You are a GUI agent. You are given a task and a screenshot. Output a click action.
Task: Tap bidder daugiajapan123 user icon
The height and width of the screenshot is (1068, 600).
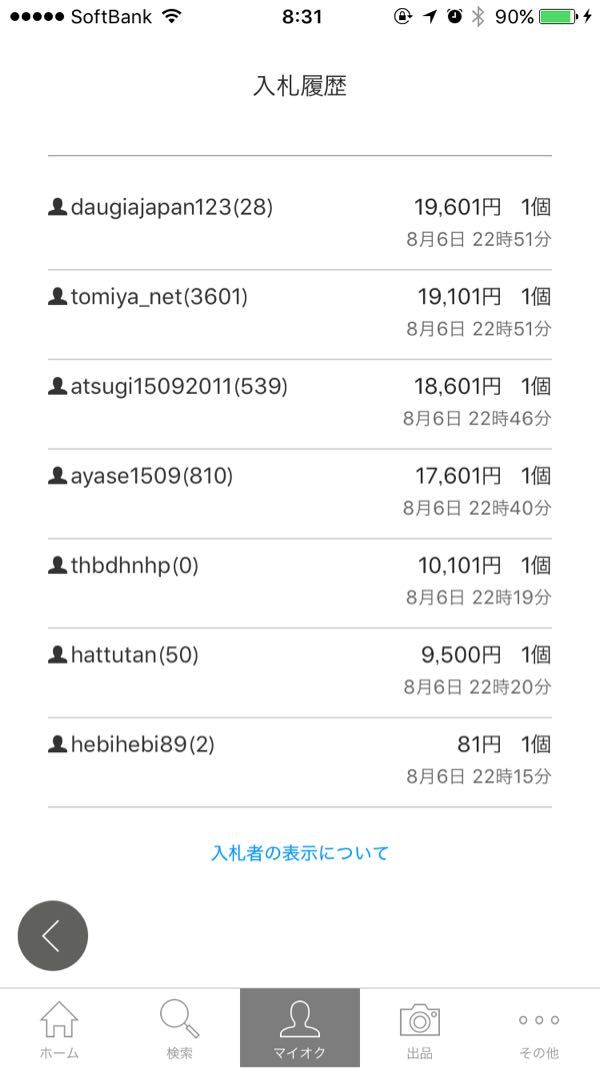pos(57,208)
